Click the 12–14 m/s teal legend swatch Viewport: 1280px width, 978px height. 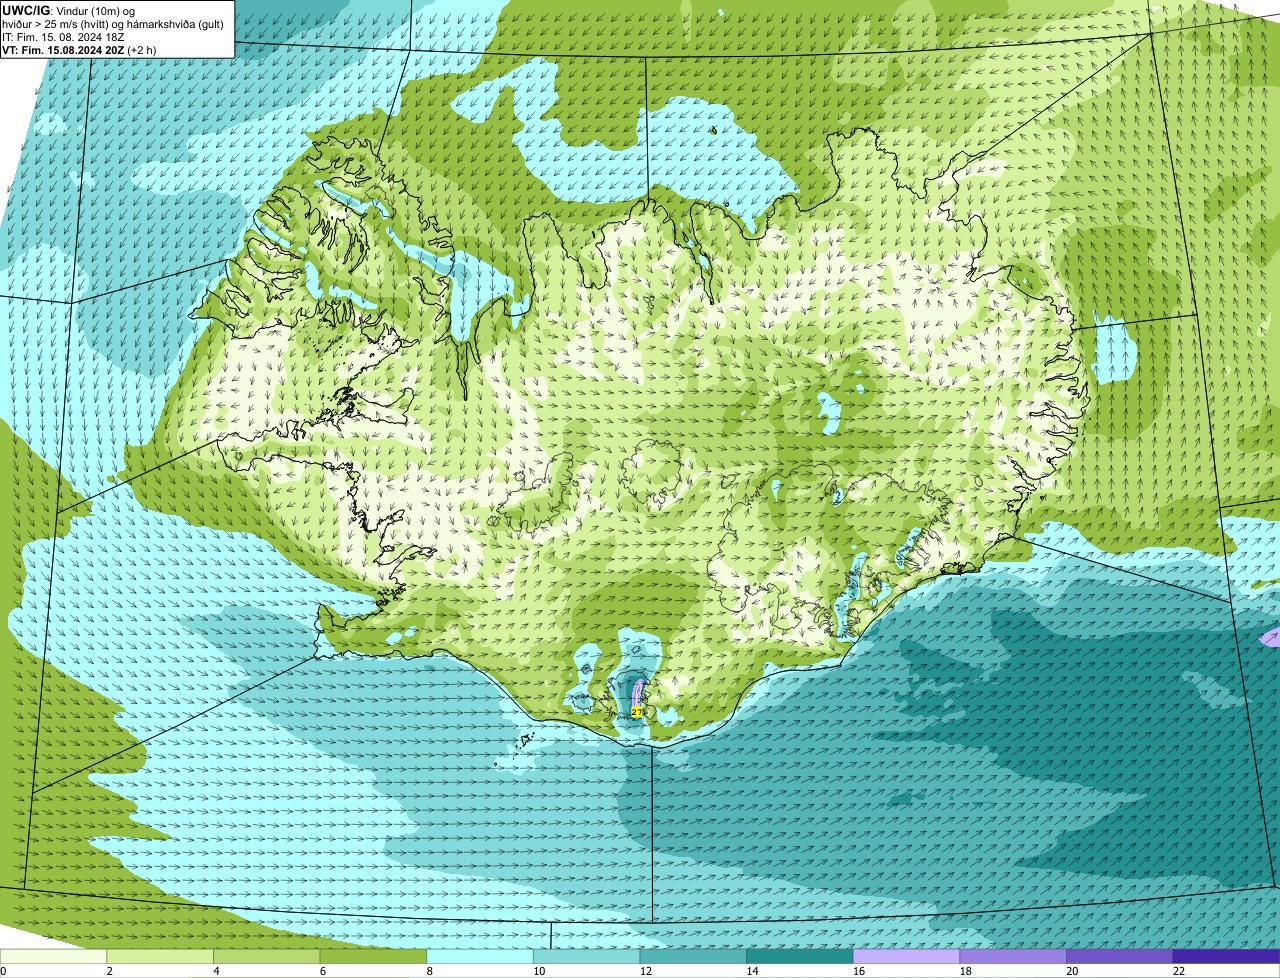(x=693, y=957)
